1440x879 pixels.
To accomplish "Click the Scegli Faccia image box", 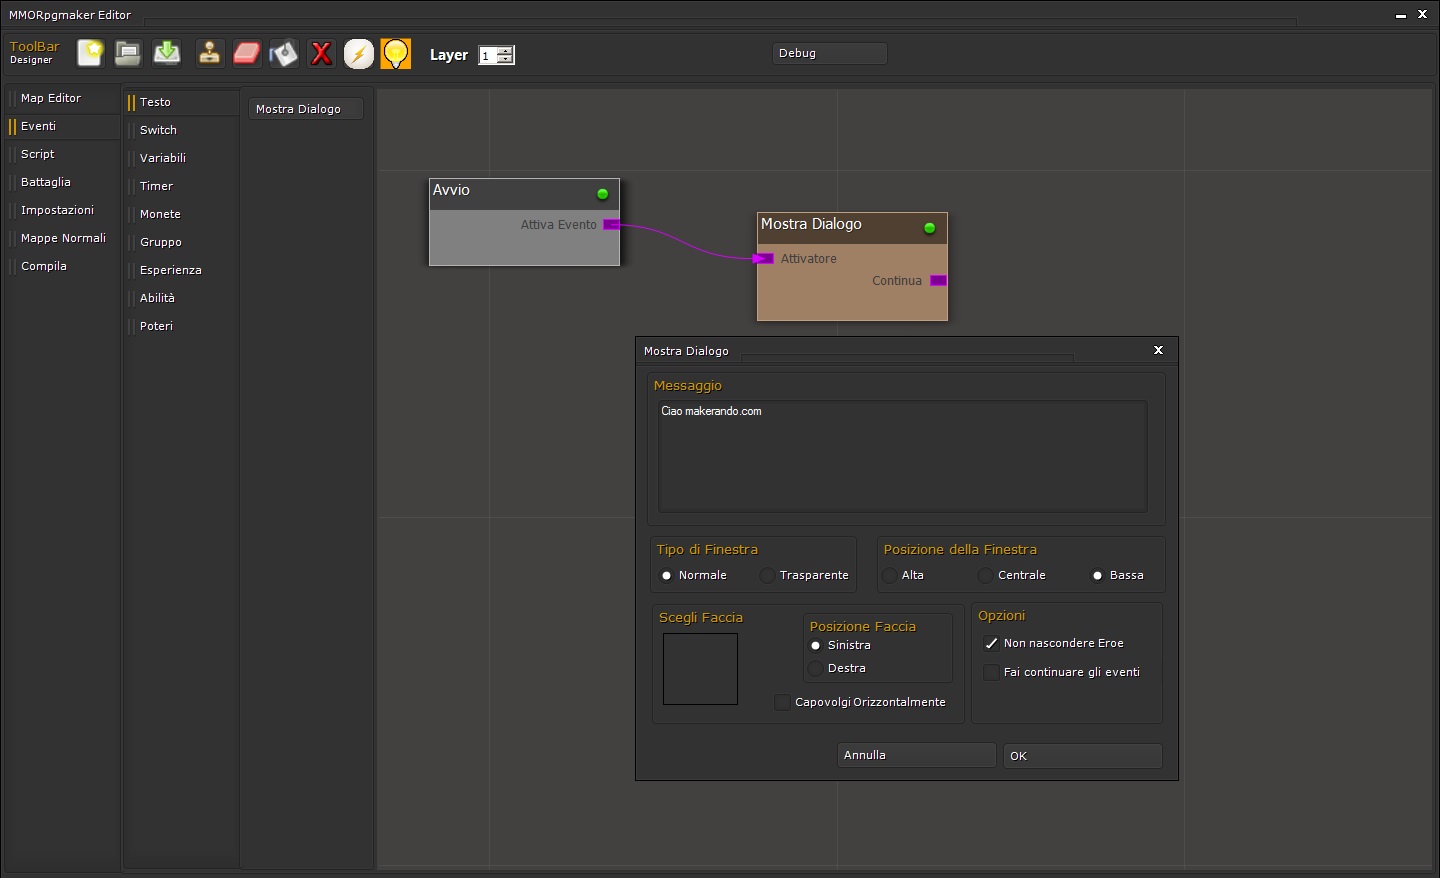I will coord(700,669).
